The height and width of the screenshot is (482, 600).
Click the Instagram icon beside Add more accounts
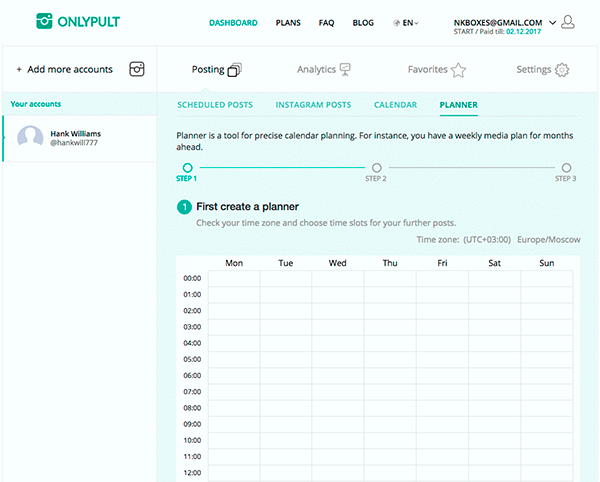[137, 69]
